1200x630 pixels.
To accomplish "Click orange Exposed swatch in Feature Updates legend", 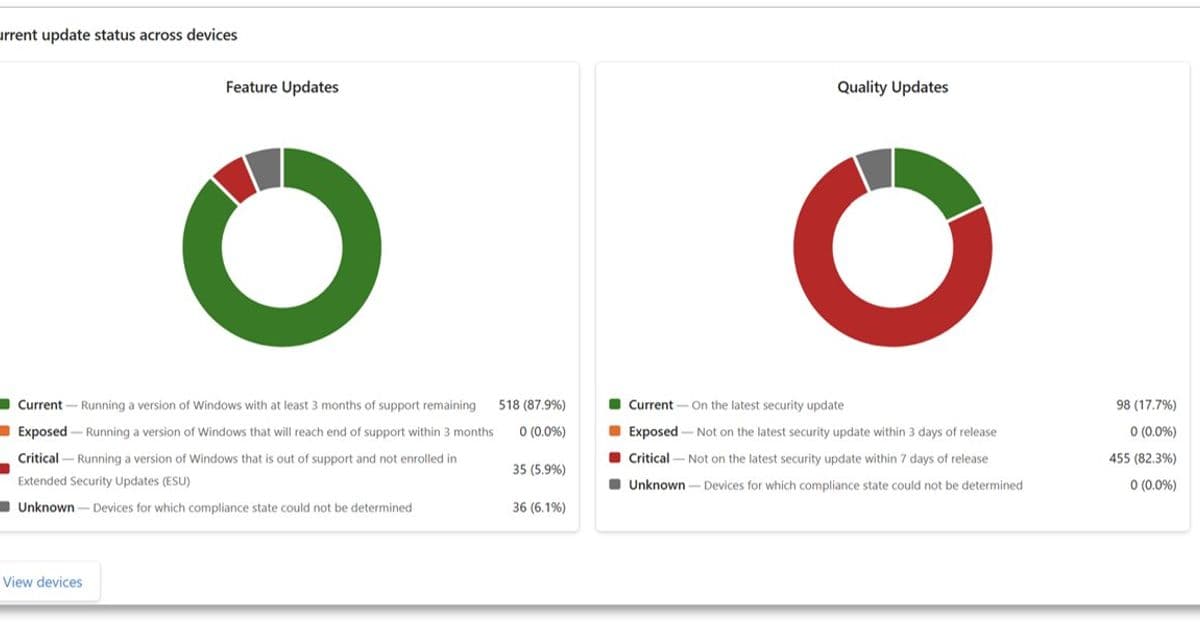I will click(5, 432).
